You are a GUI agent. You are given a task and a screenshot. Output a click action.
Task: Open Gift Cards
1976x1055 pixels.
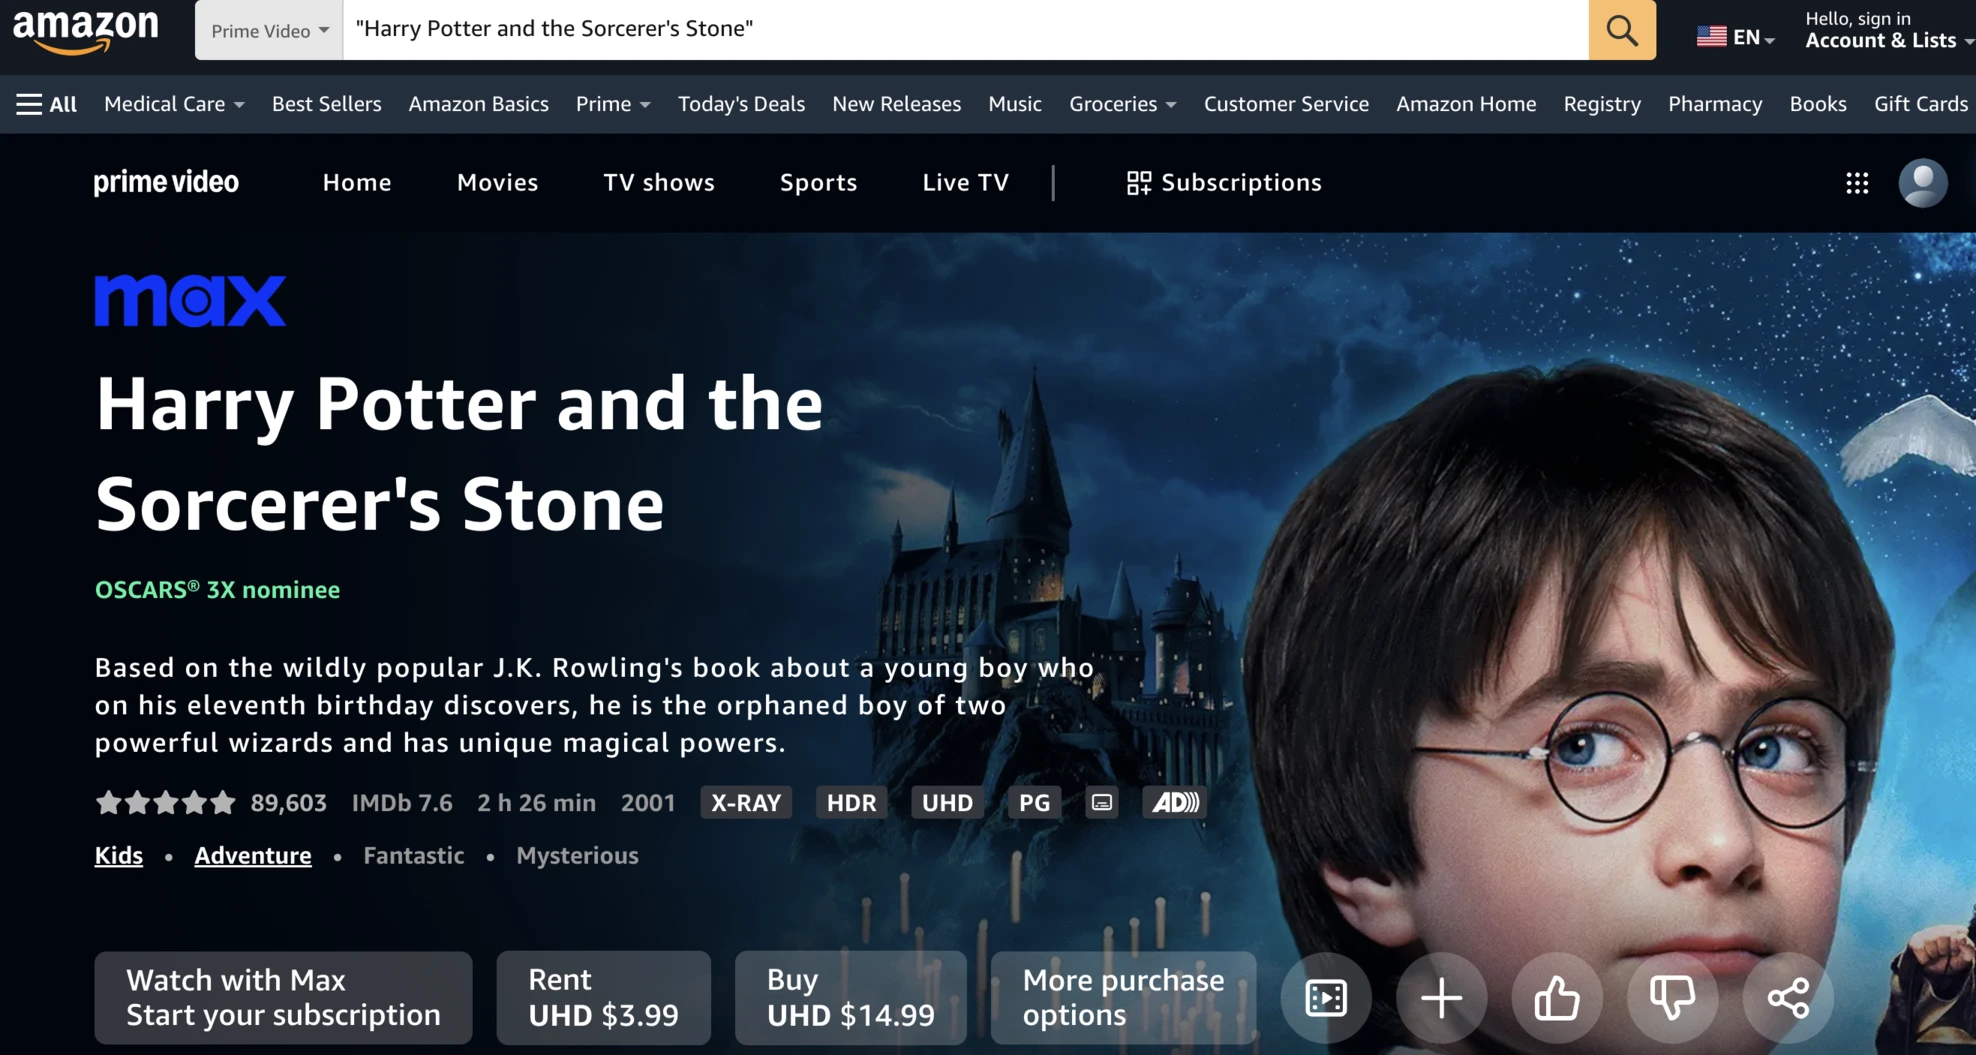pos(1921,104)
